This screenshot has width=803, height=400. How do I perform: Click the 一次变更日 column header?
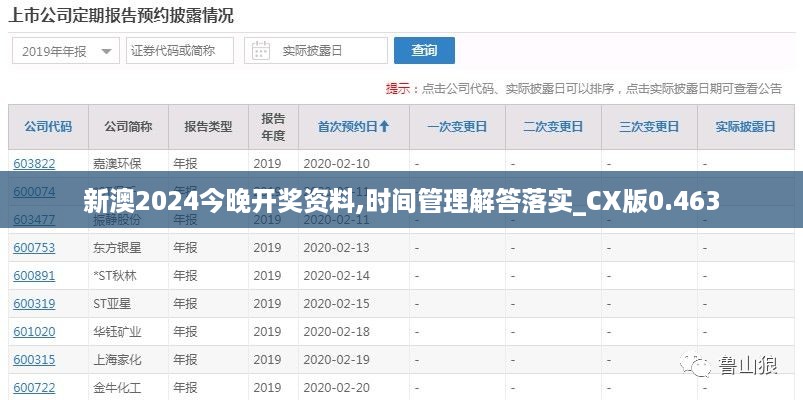click(457, 127)
